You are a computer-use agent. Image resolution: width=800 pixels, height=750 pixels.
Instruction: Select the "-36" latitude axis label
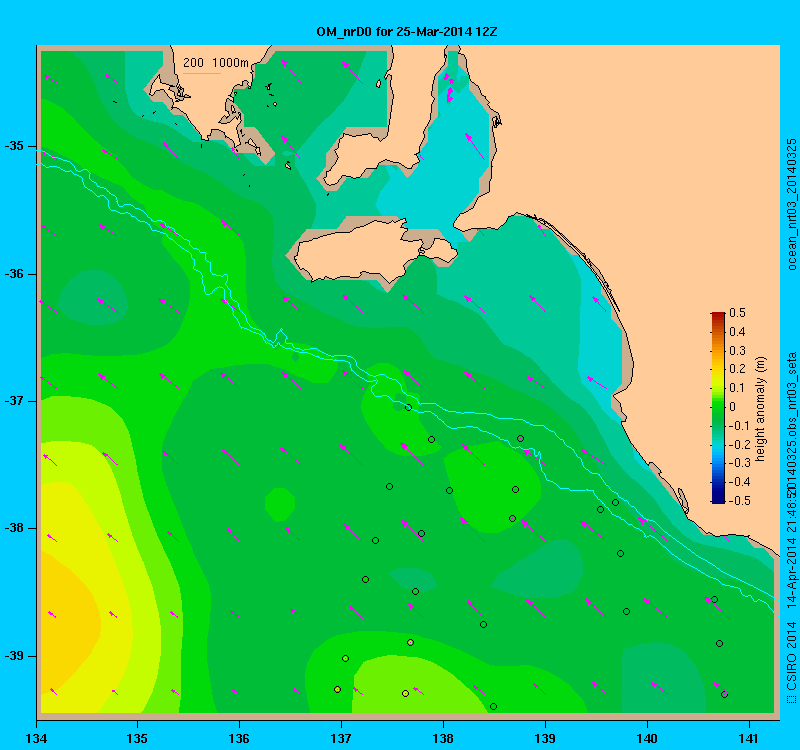pos(14,274)
